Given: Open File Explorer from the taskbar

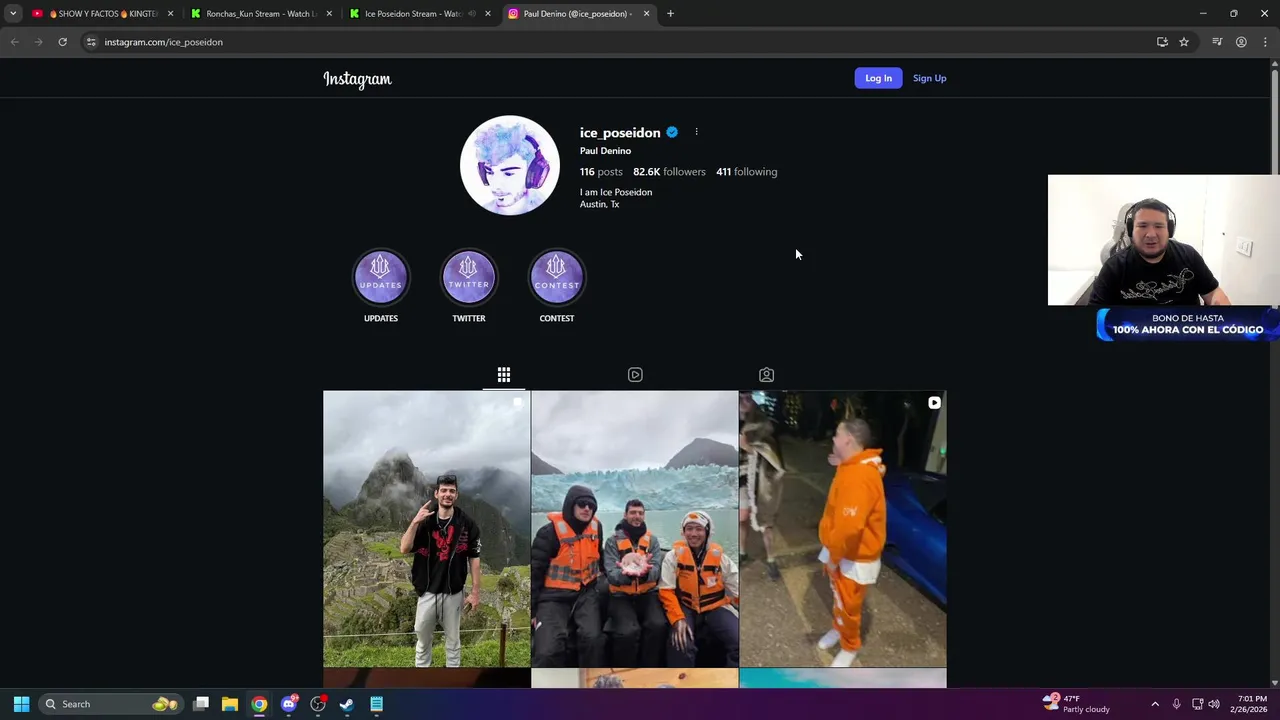Looking at the screenshot, I should (x=230, y=704).
